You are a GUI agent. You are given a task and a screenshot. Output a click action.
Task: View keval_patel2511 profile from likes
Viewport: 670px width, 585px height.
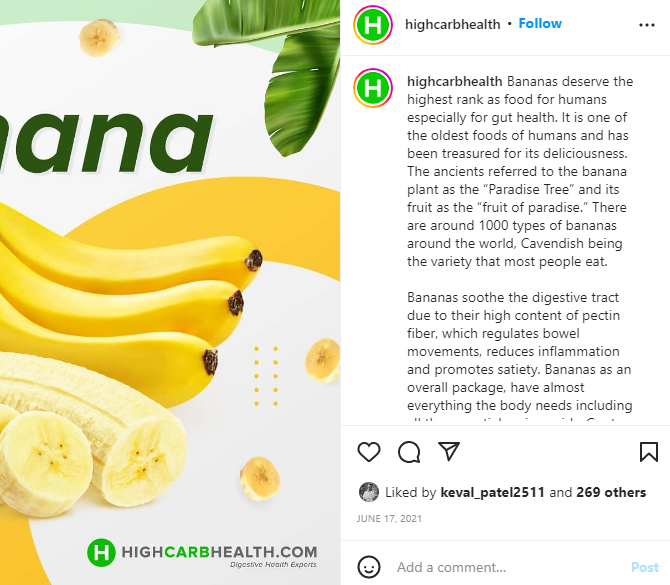click(x=492, y=492)
